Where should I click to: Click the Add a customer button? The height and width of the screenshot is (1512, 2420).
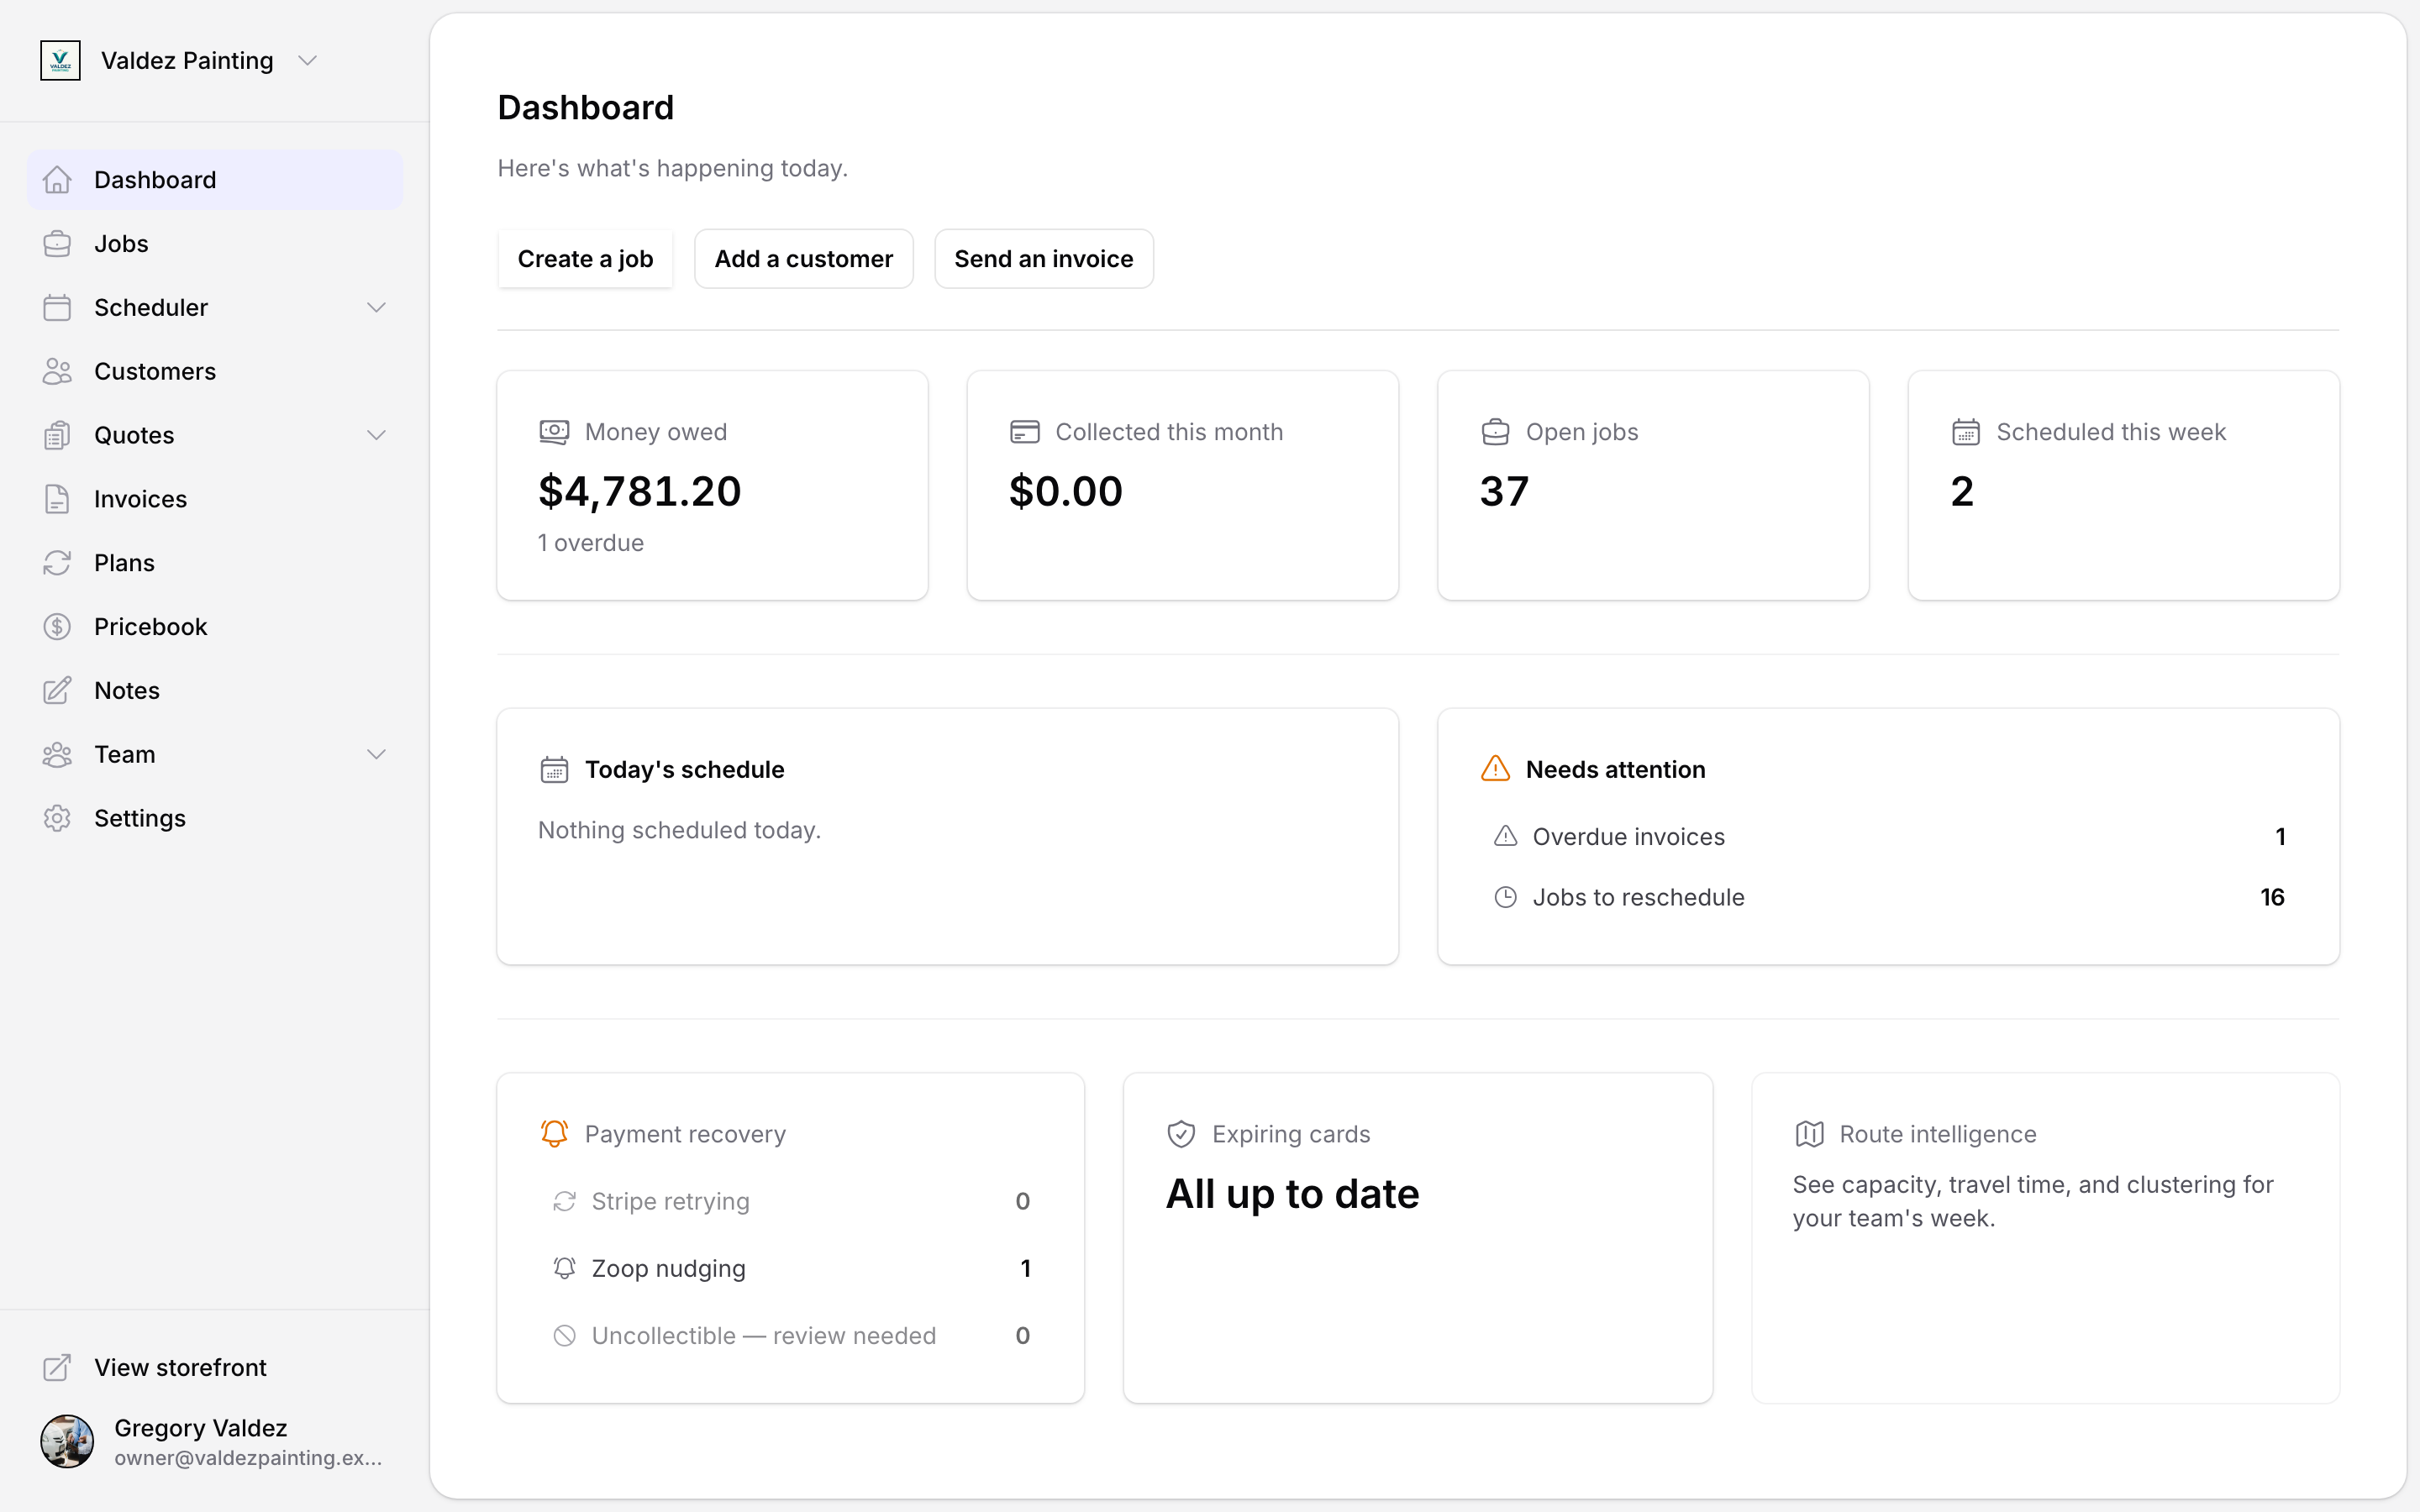[804, 259]
